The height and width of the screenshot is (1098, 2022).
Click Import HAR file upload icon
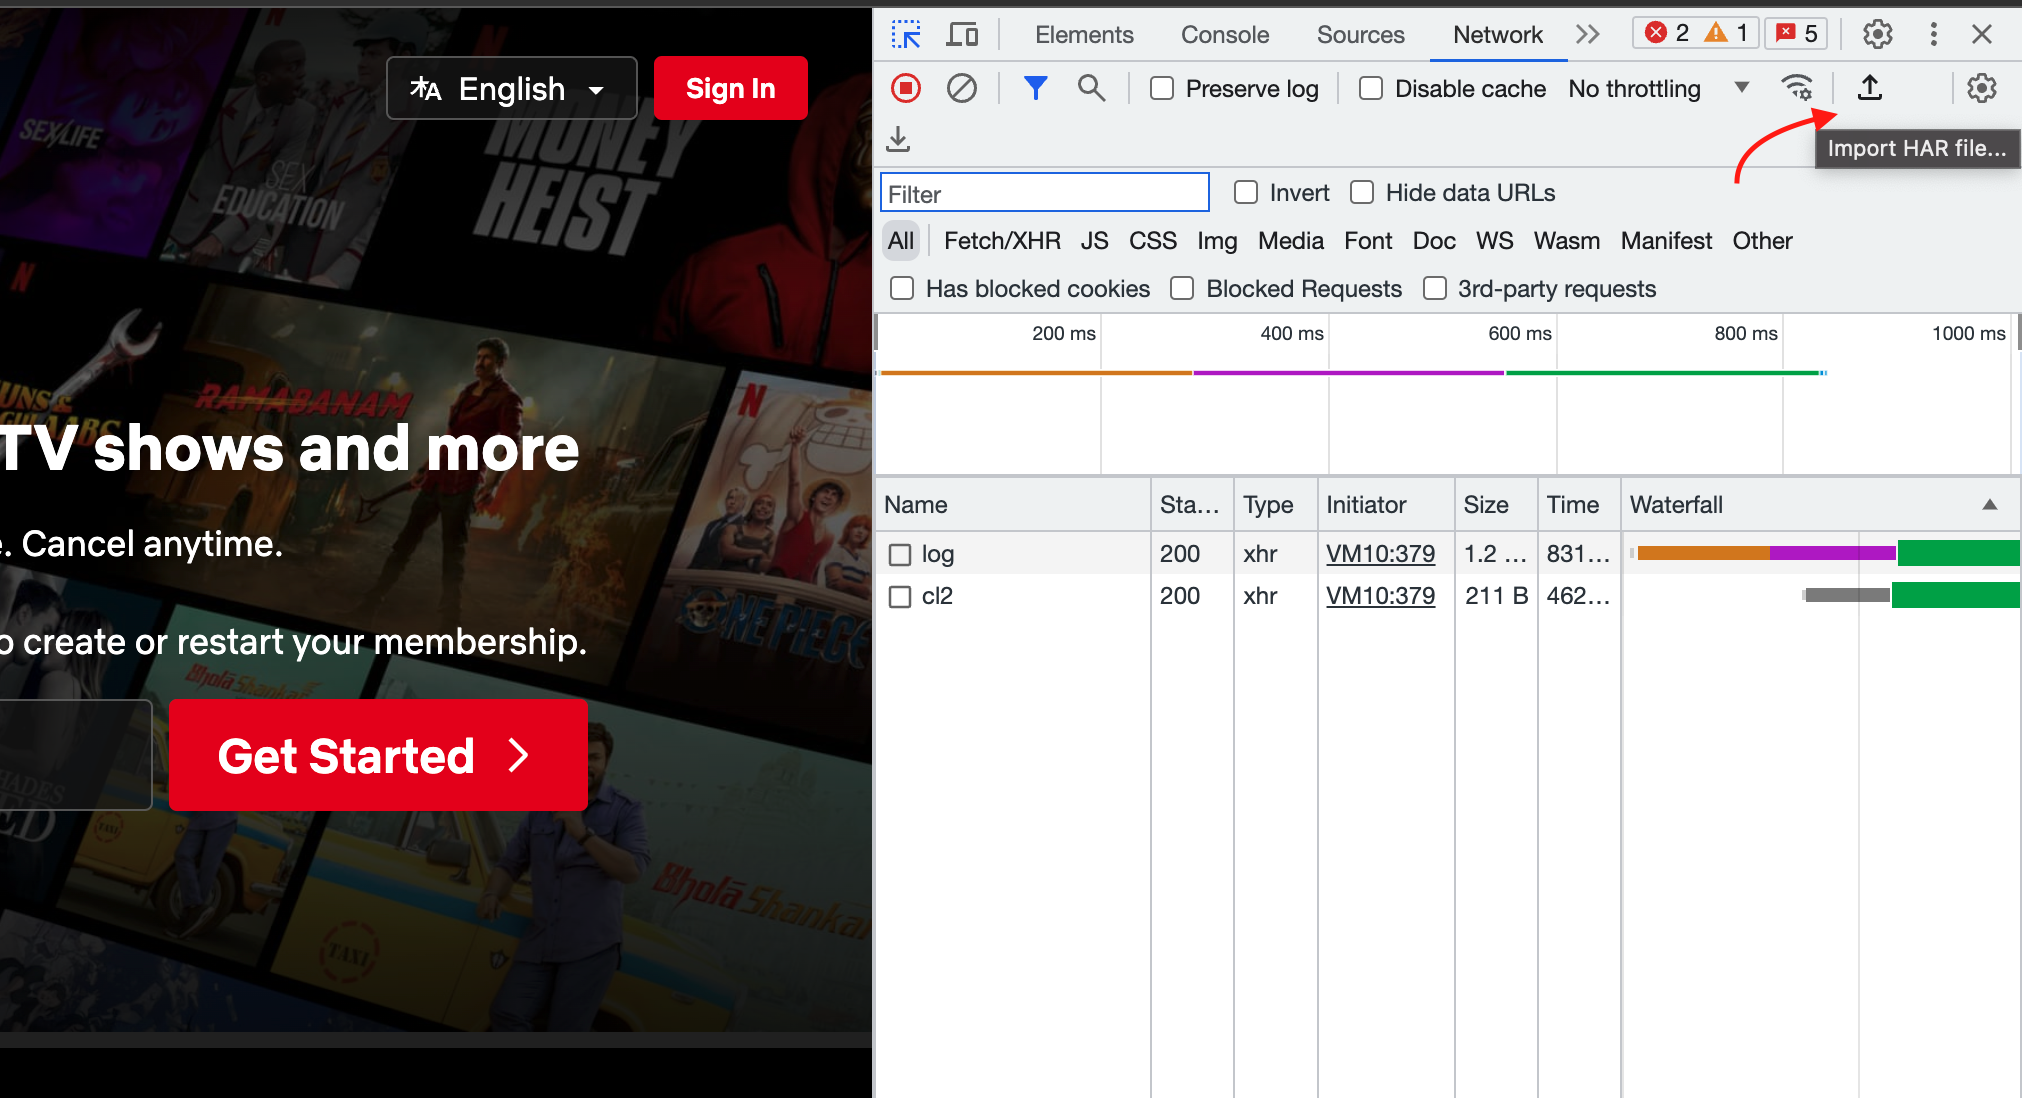pos(1870,88)
